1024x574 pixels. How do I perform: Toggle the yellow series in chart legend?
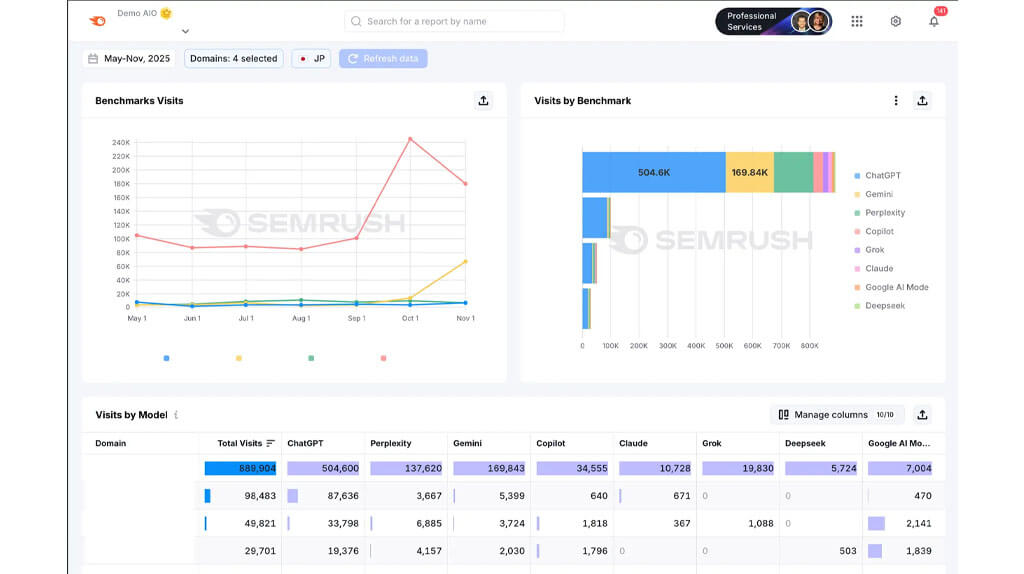[x=238, y=358]
